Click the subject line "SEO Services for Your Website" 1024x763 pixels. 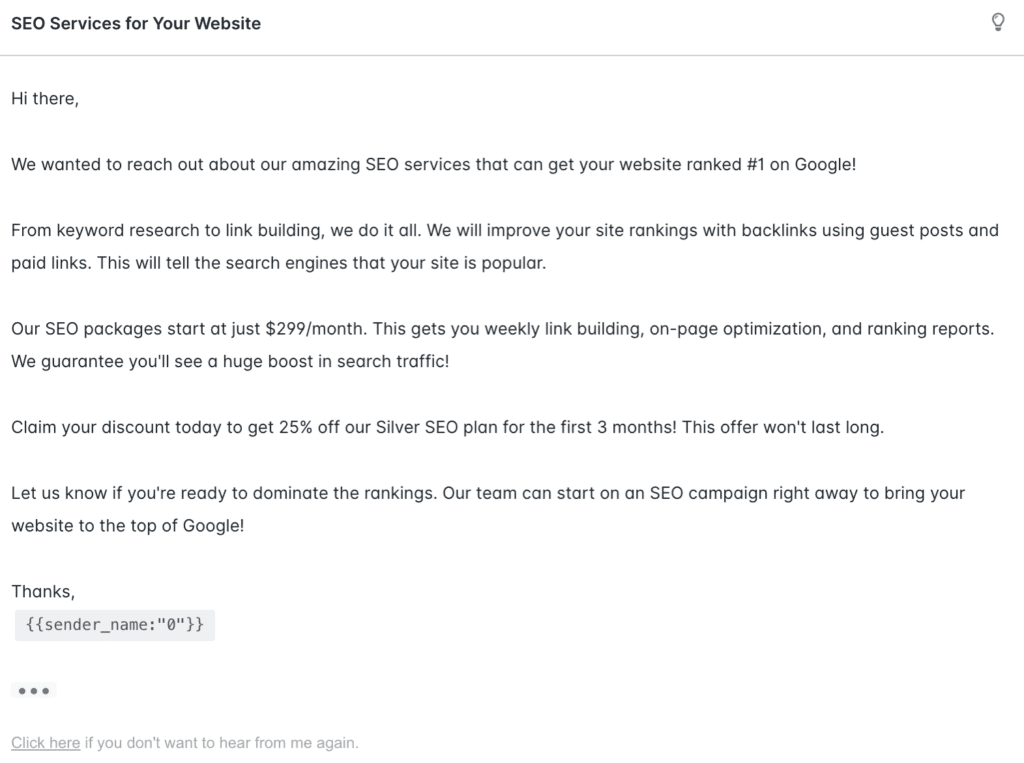[x=136, y=24]
